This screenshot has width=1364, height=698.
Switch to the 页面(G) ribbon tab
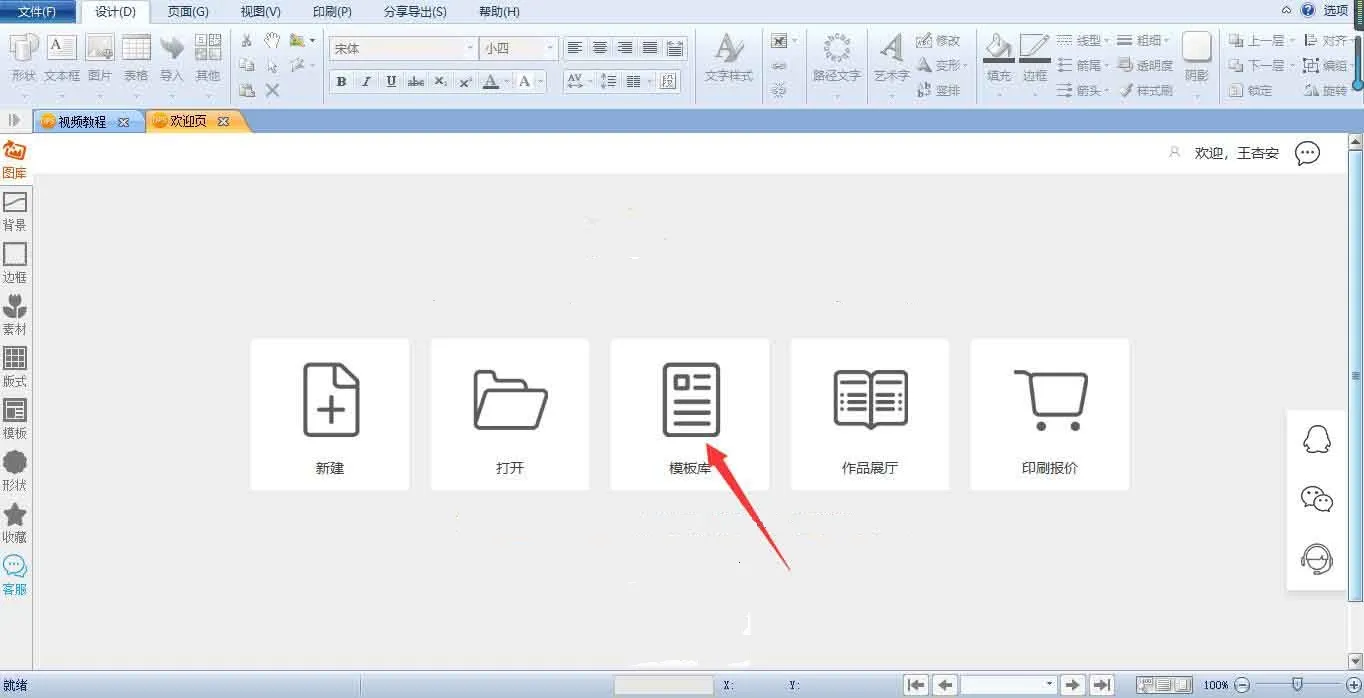(x=188, y=12)
